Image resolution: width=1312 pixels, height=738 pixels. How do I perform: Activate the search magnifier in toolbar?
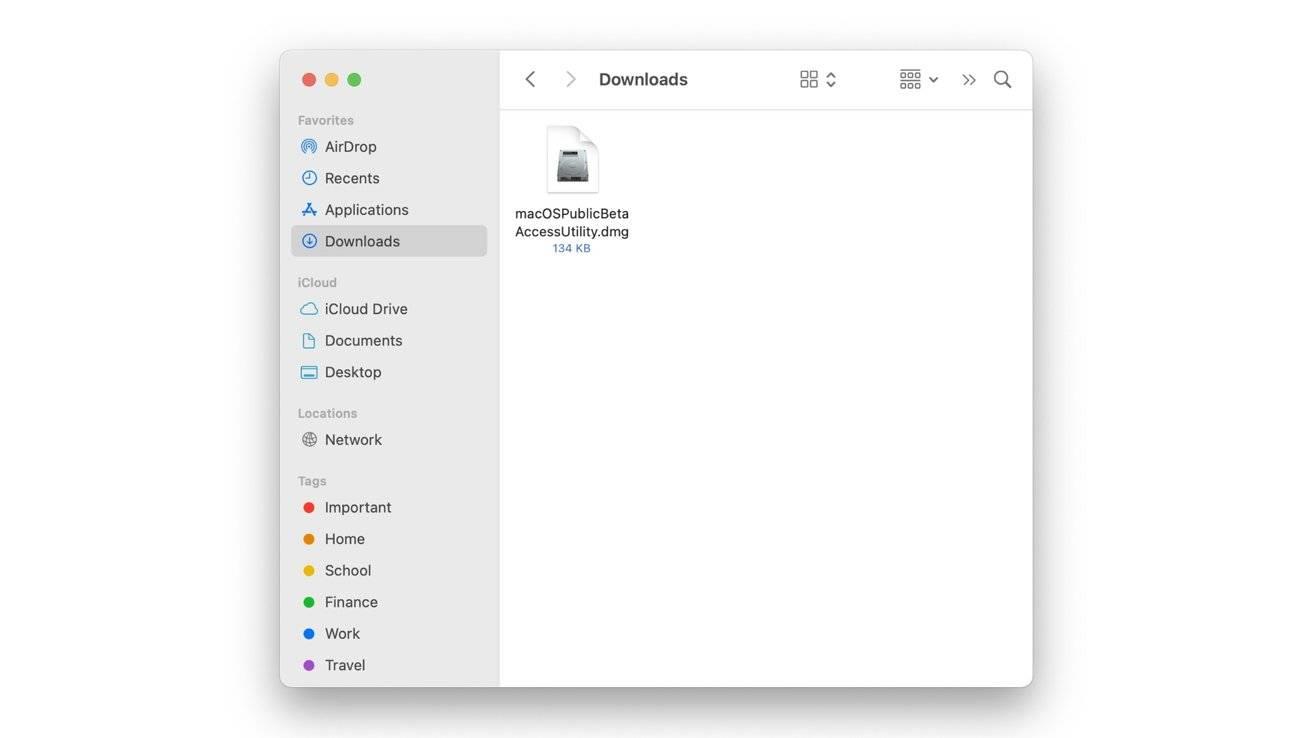coord(1001,78)
